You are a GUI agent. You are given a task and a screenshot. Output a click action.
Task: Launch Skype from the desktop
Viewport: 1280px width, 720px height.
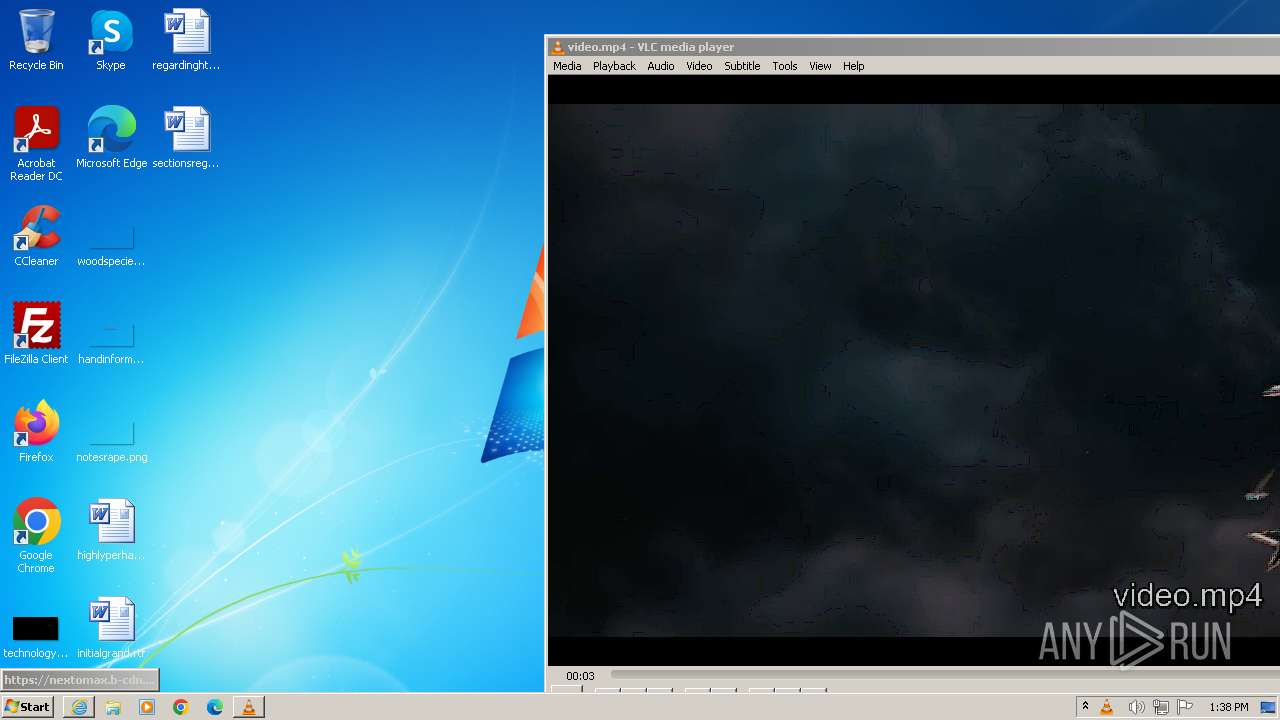tap(111, 40)
